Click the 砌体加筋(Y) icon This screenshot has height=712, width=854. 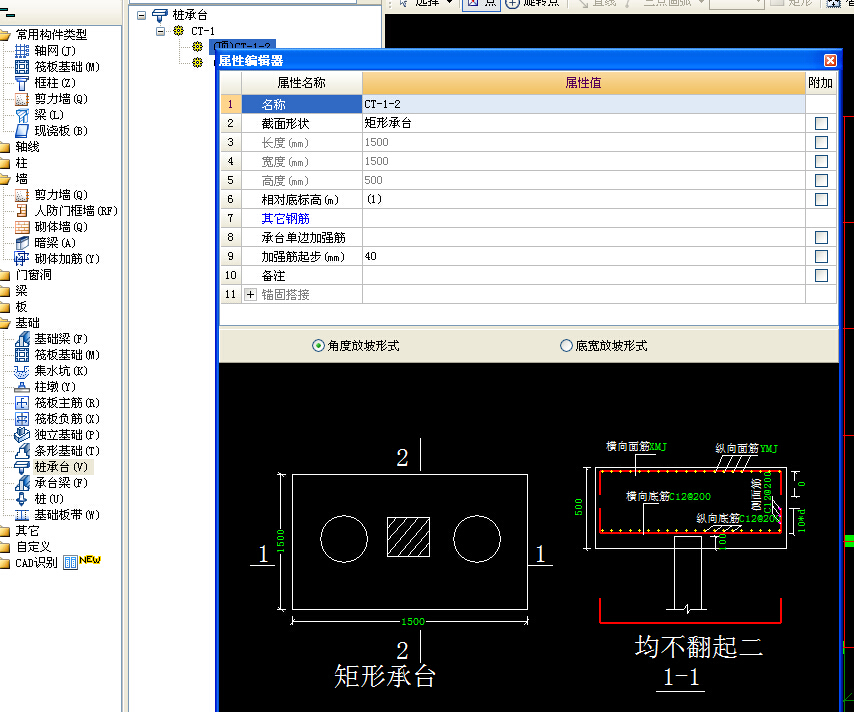pyautogui.click(x=22, y=259)
